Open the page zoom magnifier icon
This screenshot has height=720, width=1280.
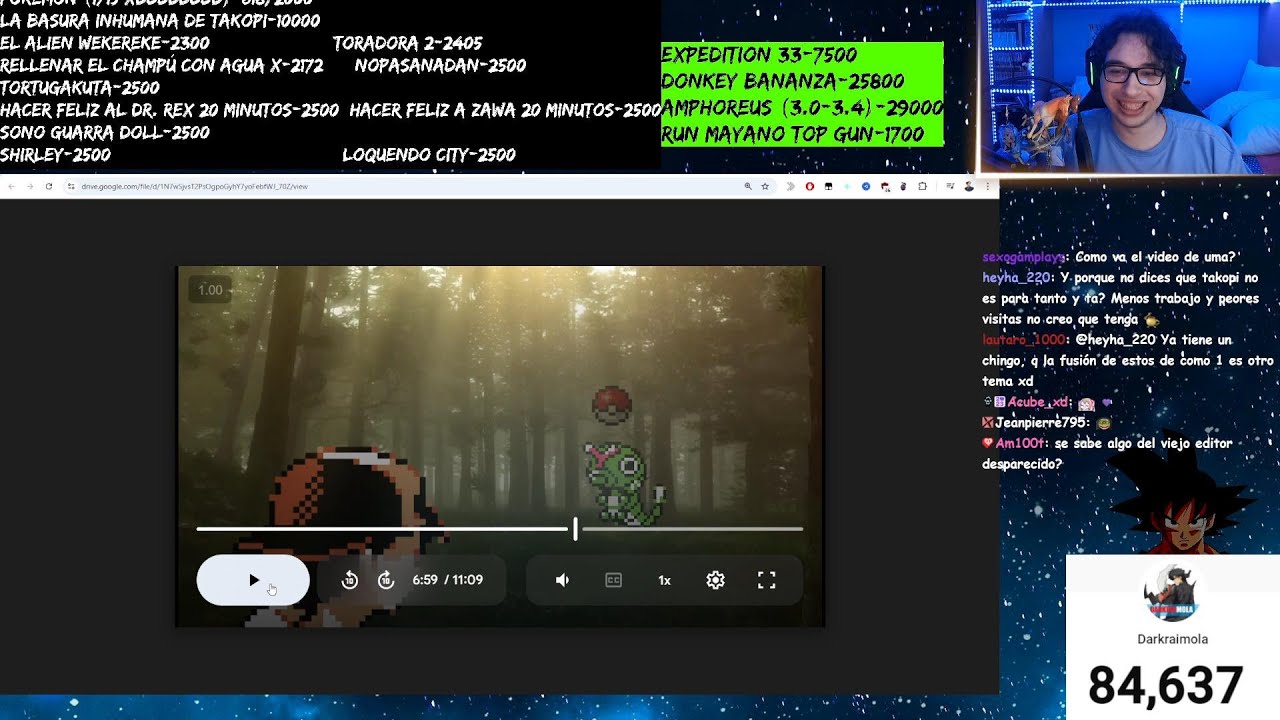[748, 186]
